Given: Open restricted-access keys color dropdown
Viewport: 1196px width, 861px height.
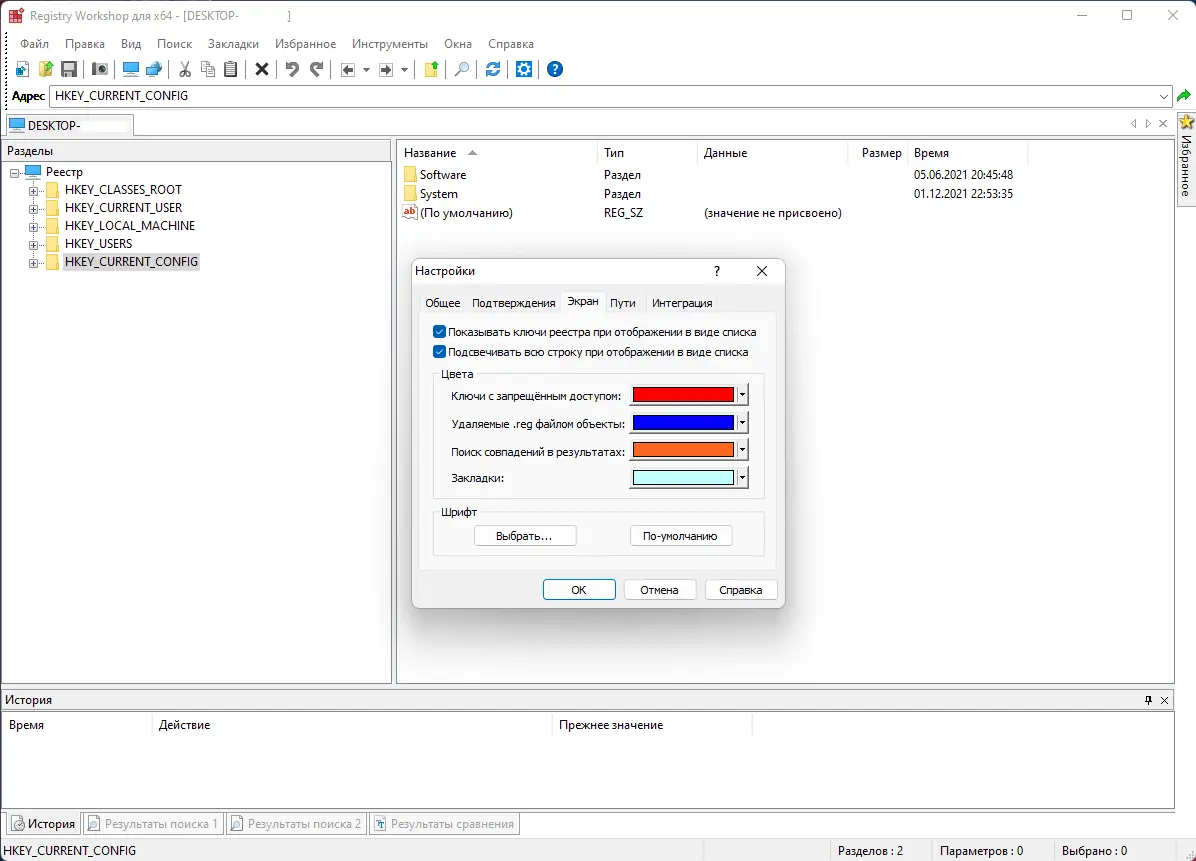Looking at the screenshot, I should 742,394.
